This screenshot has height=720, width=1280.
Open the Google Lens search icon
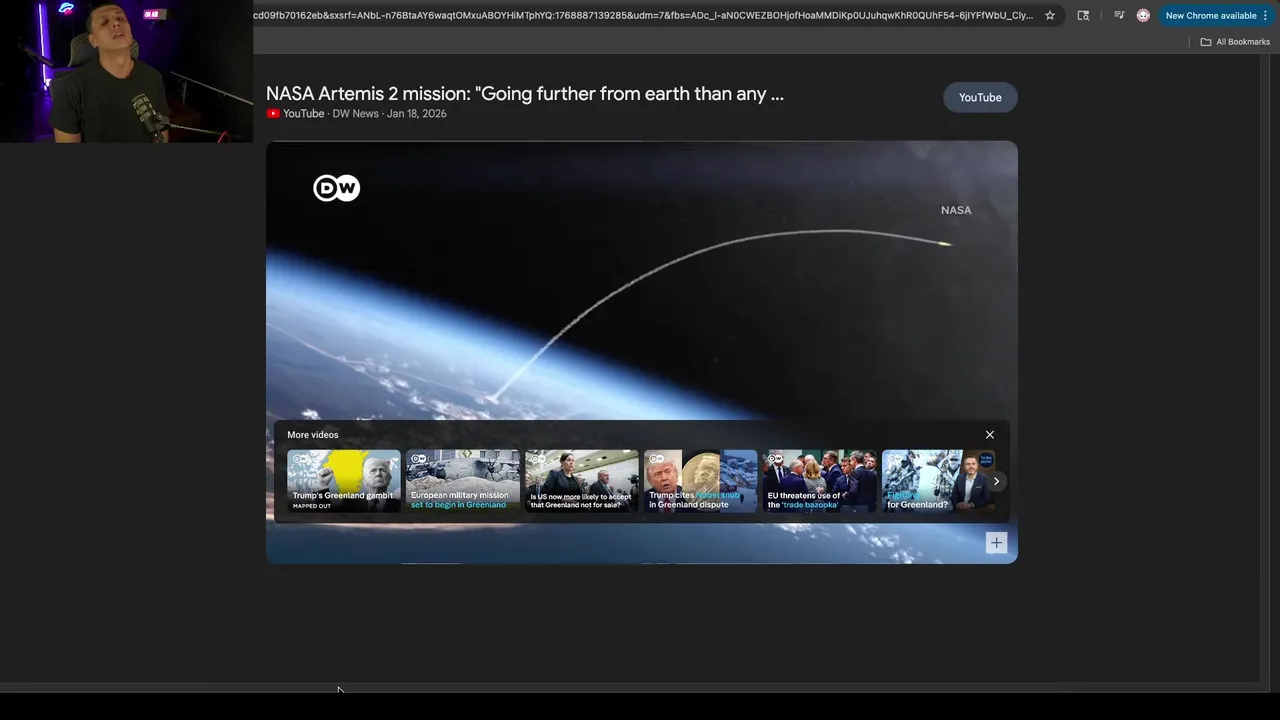(1083, 15)
